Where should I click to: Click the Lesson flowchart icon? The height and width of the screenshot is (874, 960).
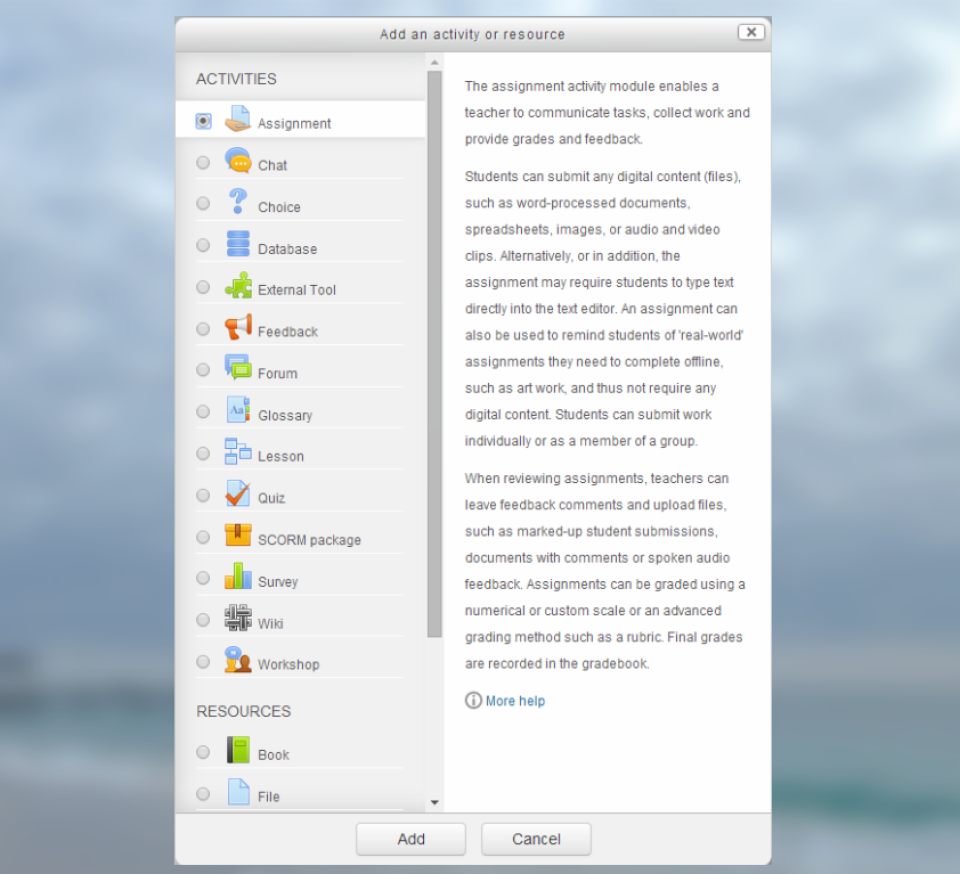click(x=238, y=452)
